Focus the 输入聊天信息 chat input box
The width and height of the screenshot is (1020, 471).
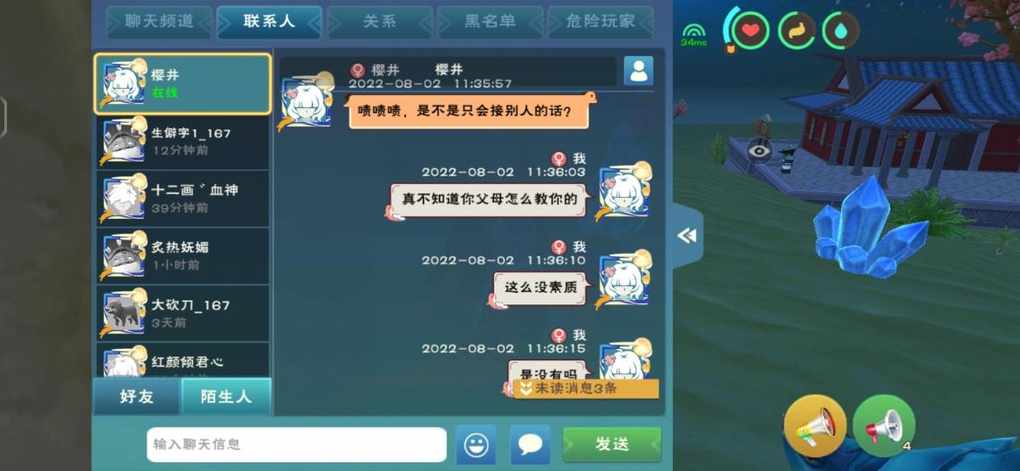tap(297, 445)
